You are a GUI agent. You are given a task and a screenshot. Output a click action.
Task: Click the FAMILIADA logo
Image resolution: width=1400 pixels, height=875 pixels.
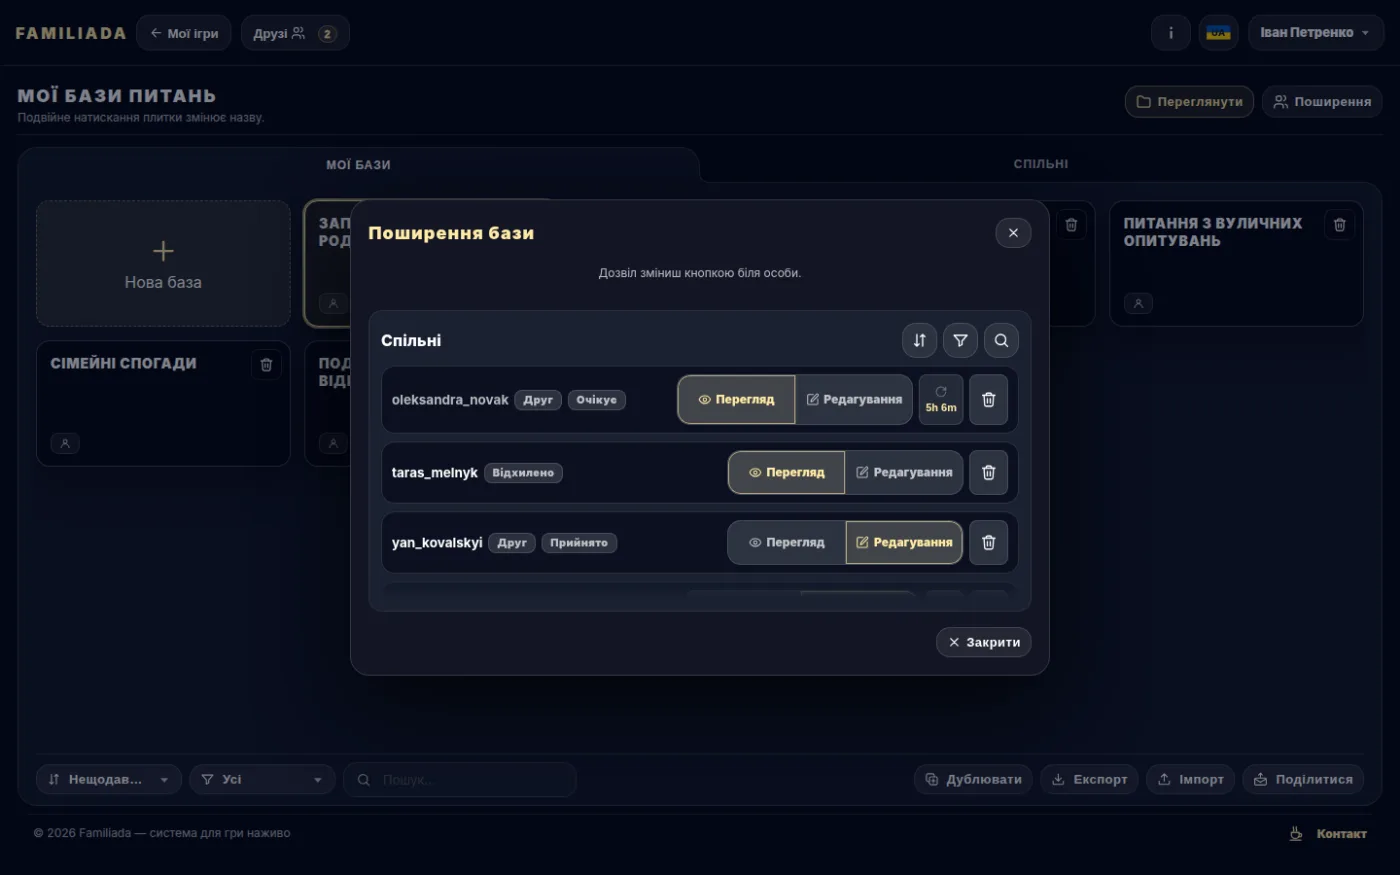click(x=71, y=33)
